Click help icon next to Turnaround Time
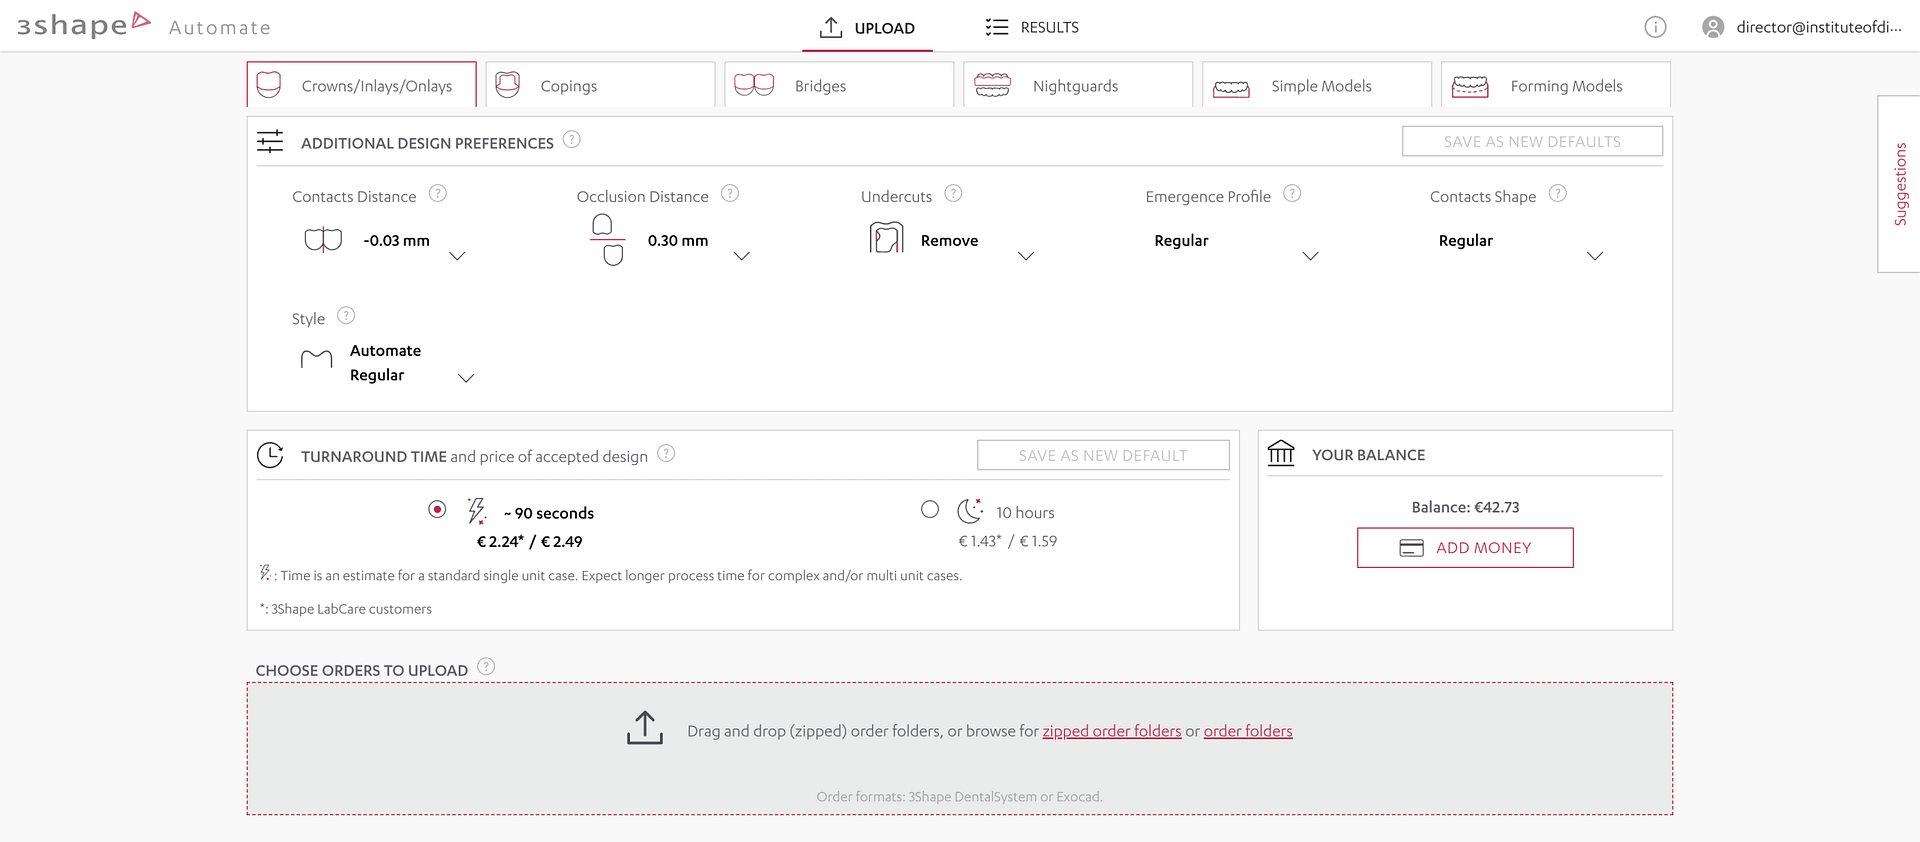This screenshot has width=1920, height=842. pyautogui.click(x=666, y=454)
